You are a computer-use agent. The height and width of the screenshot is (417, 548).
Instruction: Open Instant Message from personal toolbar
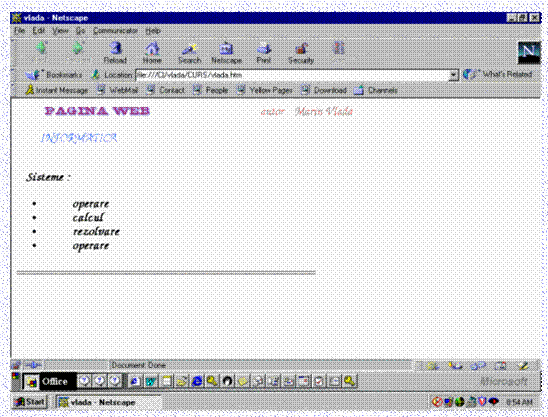coord(57,90)
